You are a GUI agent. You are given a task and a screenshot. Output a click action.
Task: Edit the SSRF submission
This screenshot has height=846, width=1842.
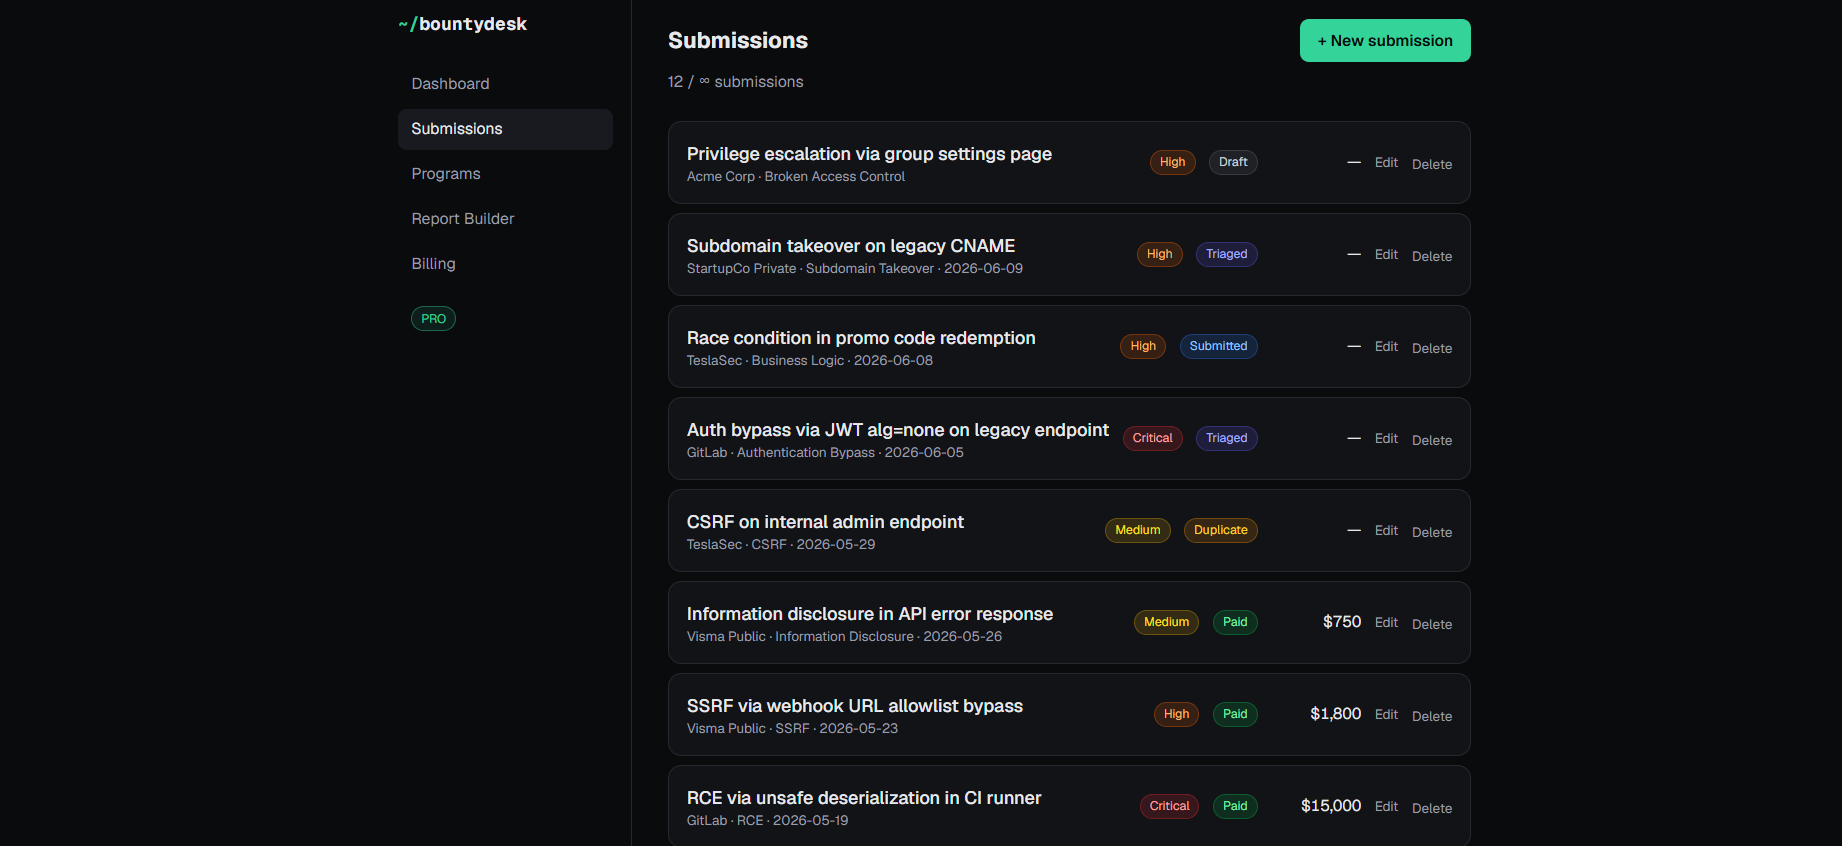(1386, 714)
